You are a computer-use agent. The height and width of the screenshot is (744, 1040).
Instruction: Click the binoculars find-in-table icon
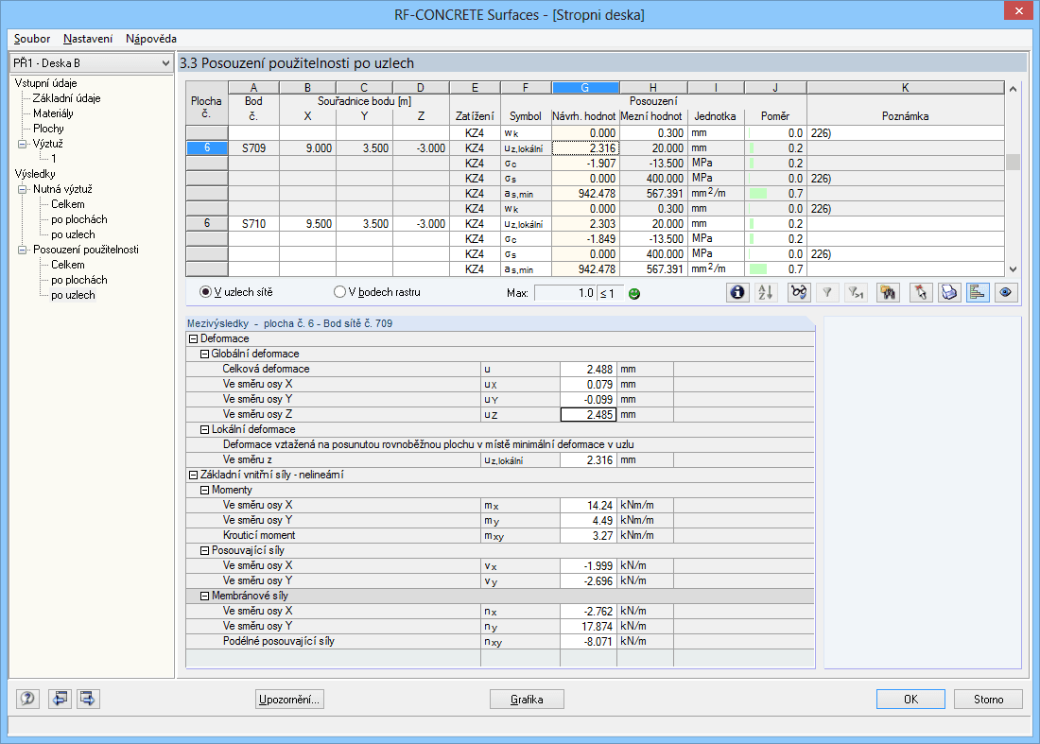click(887, 292)
